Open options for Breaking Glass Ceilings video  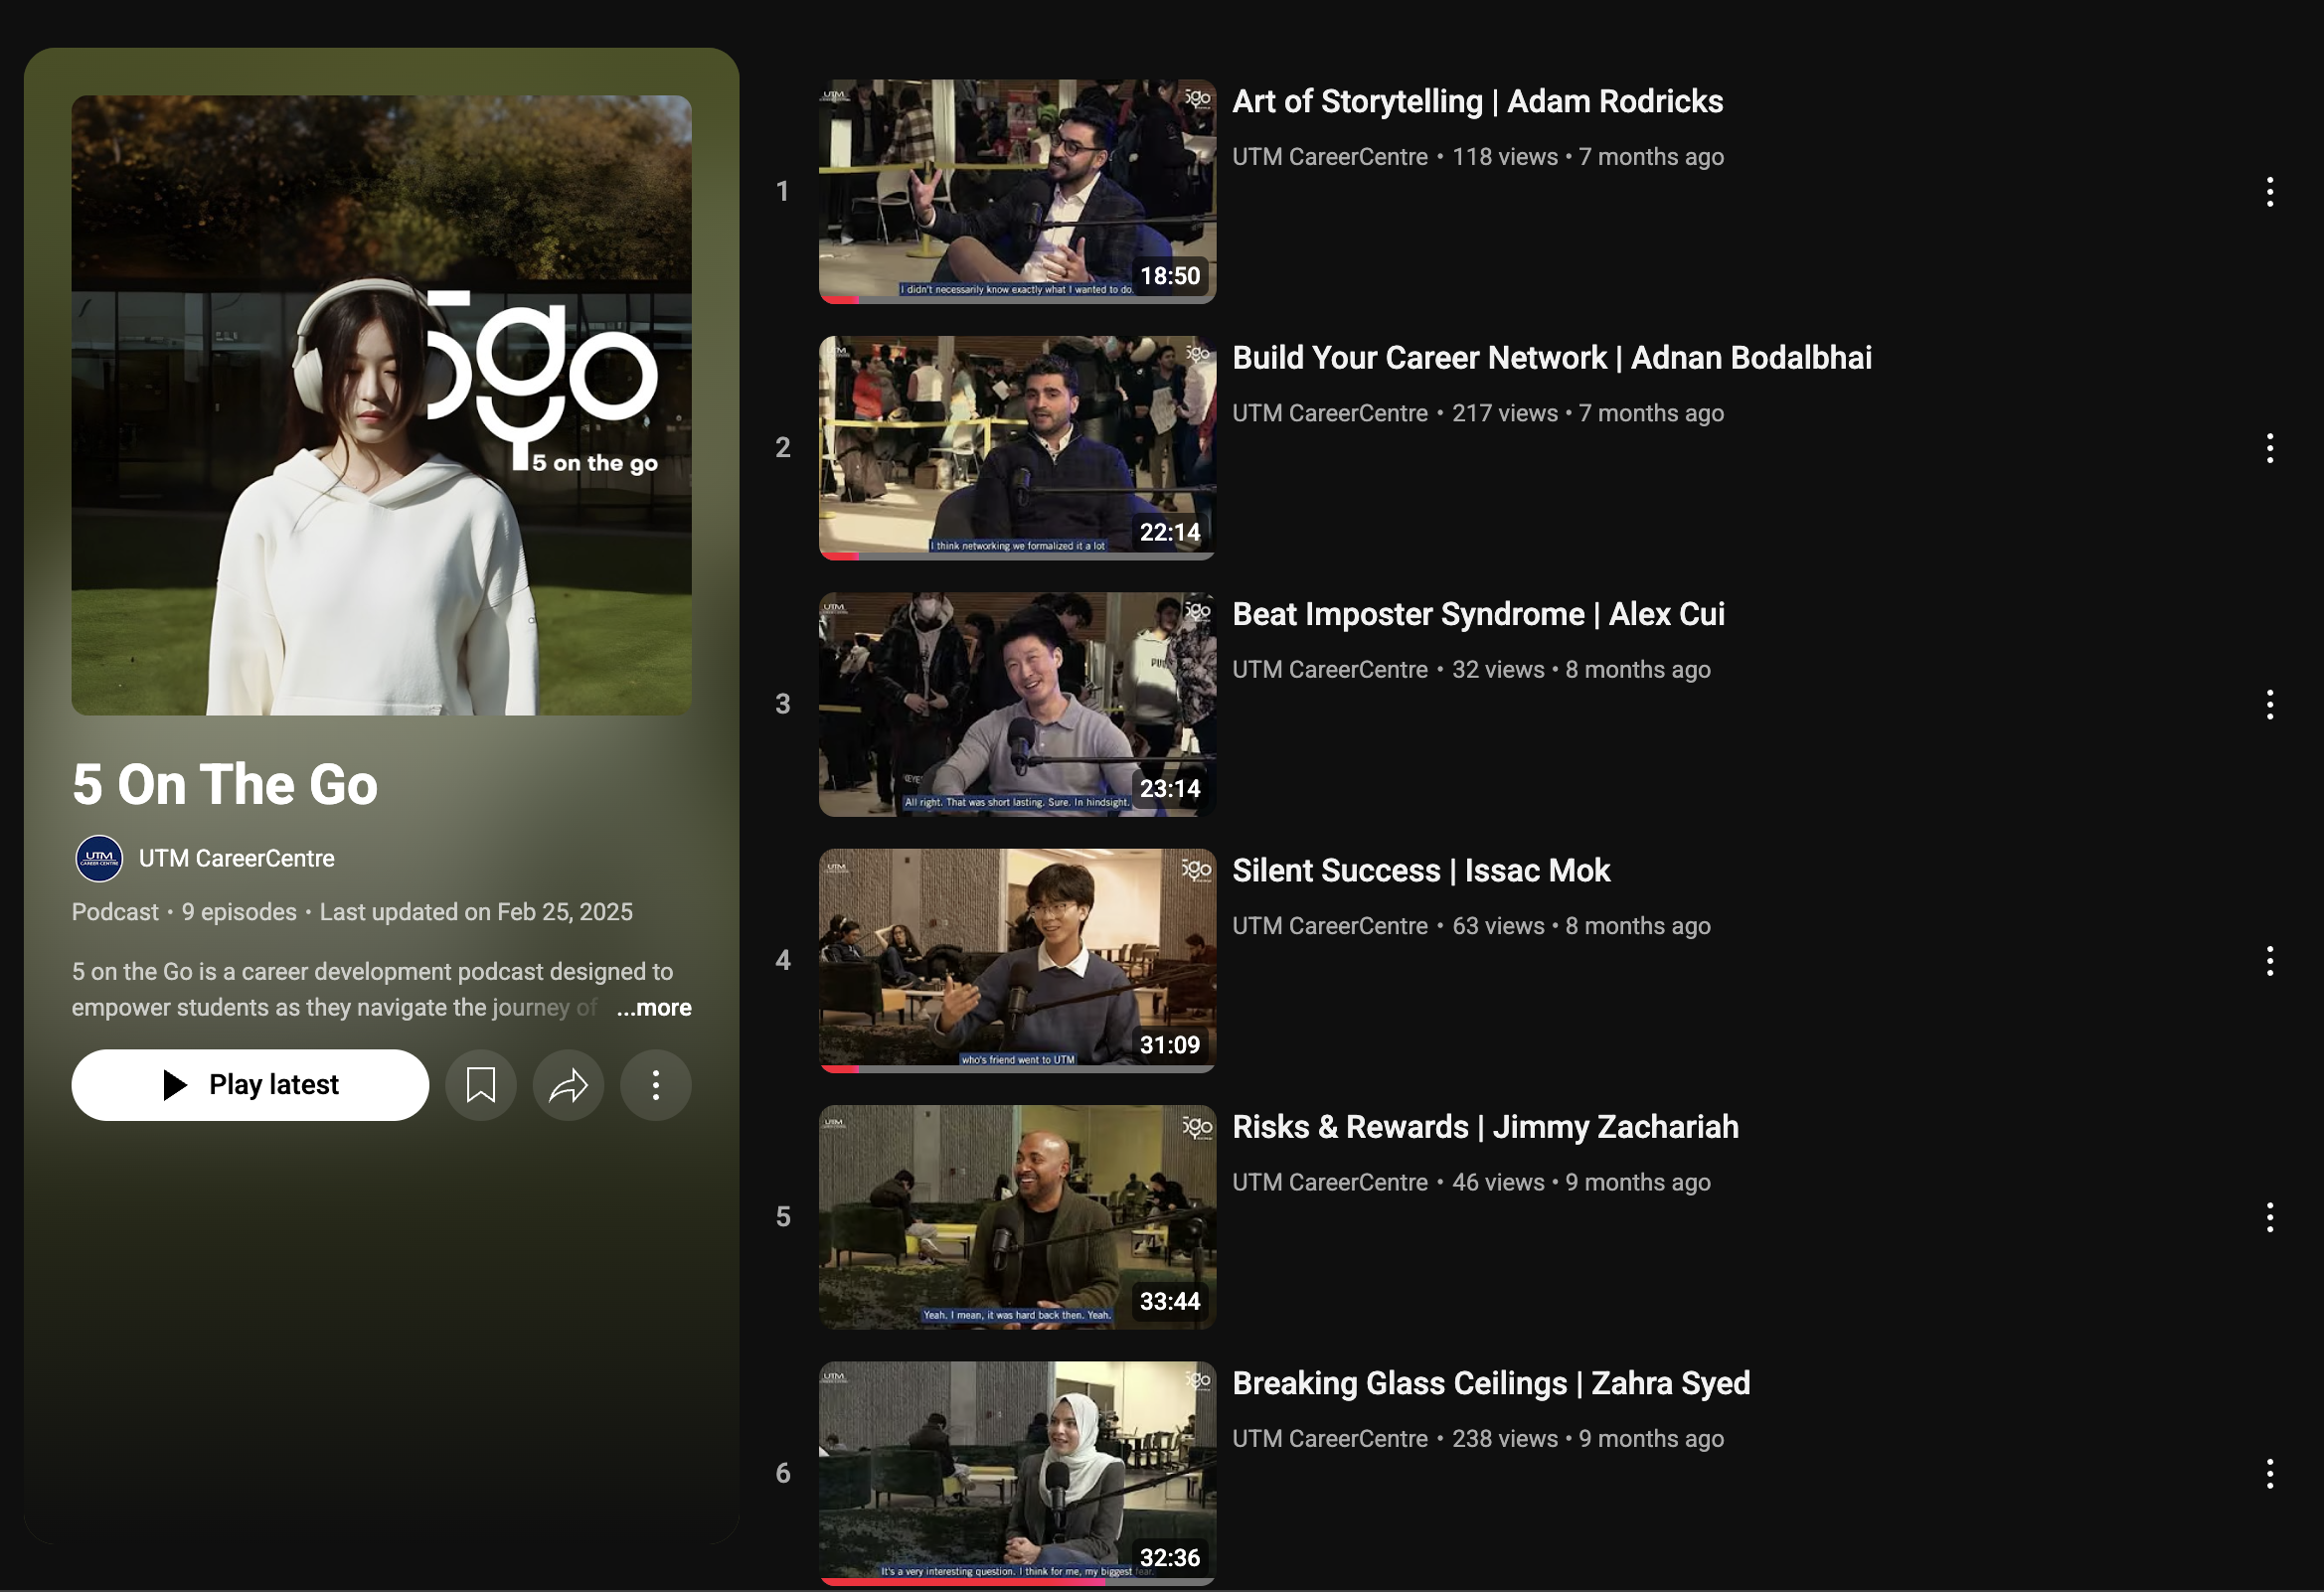point(2269,1473)
